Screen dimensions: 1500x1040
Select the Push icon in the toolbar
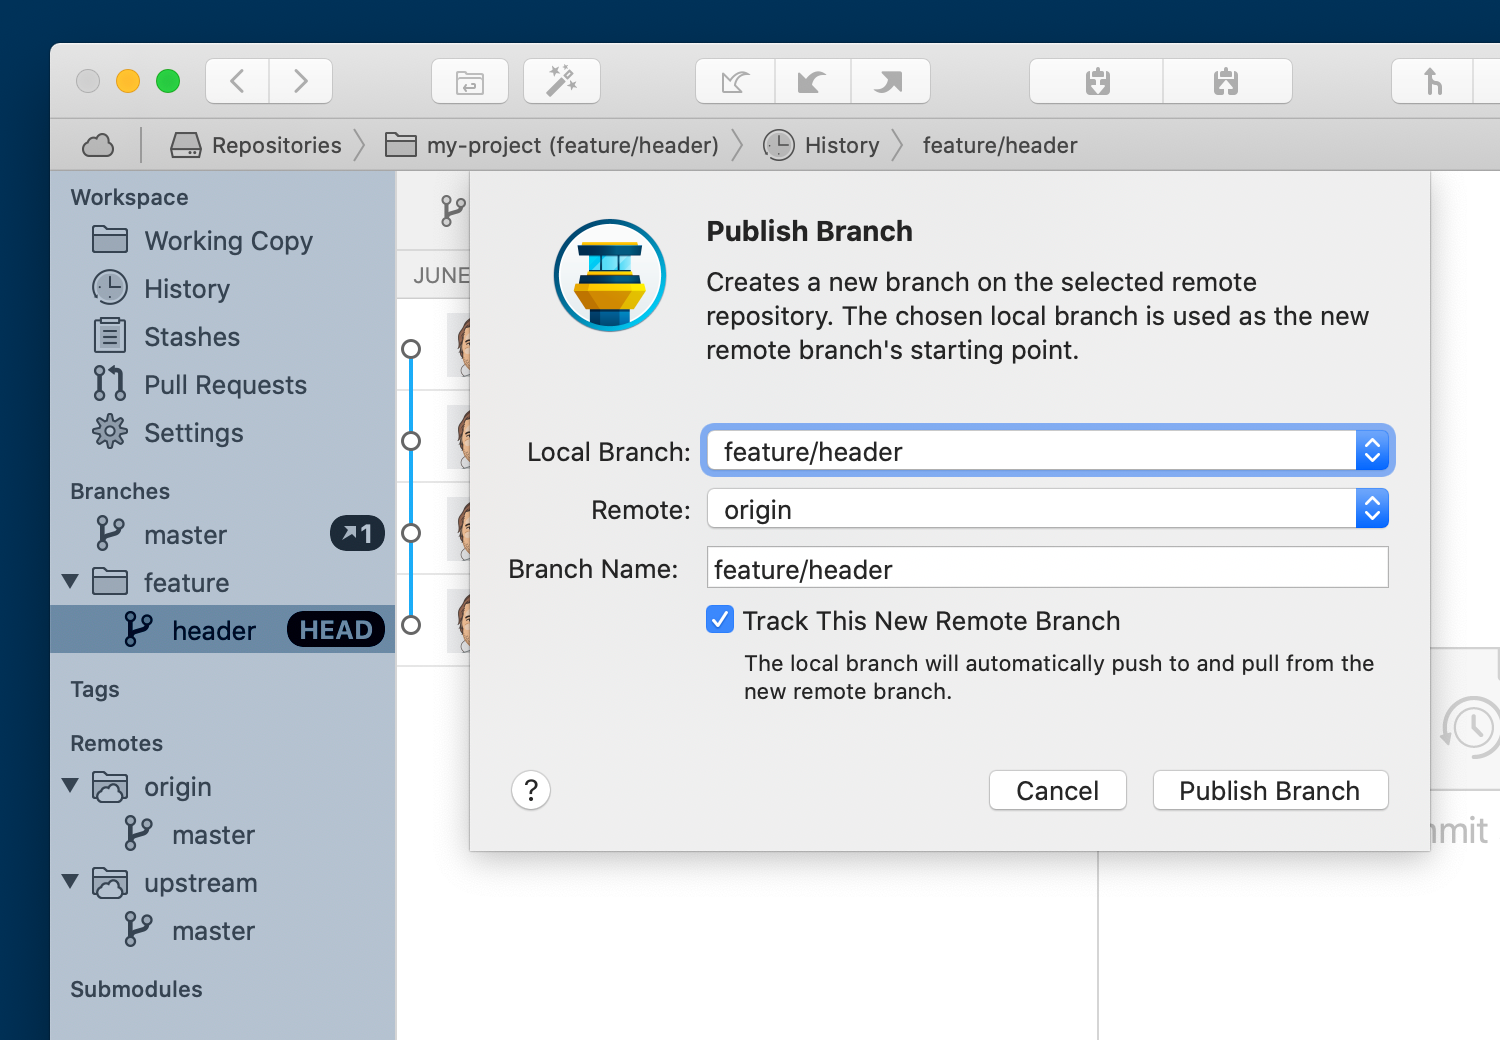click(x=890, y=81)
